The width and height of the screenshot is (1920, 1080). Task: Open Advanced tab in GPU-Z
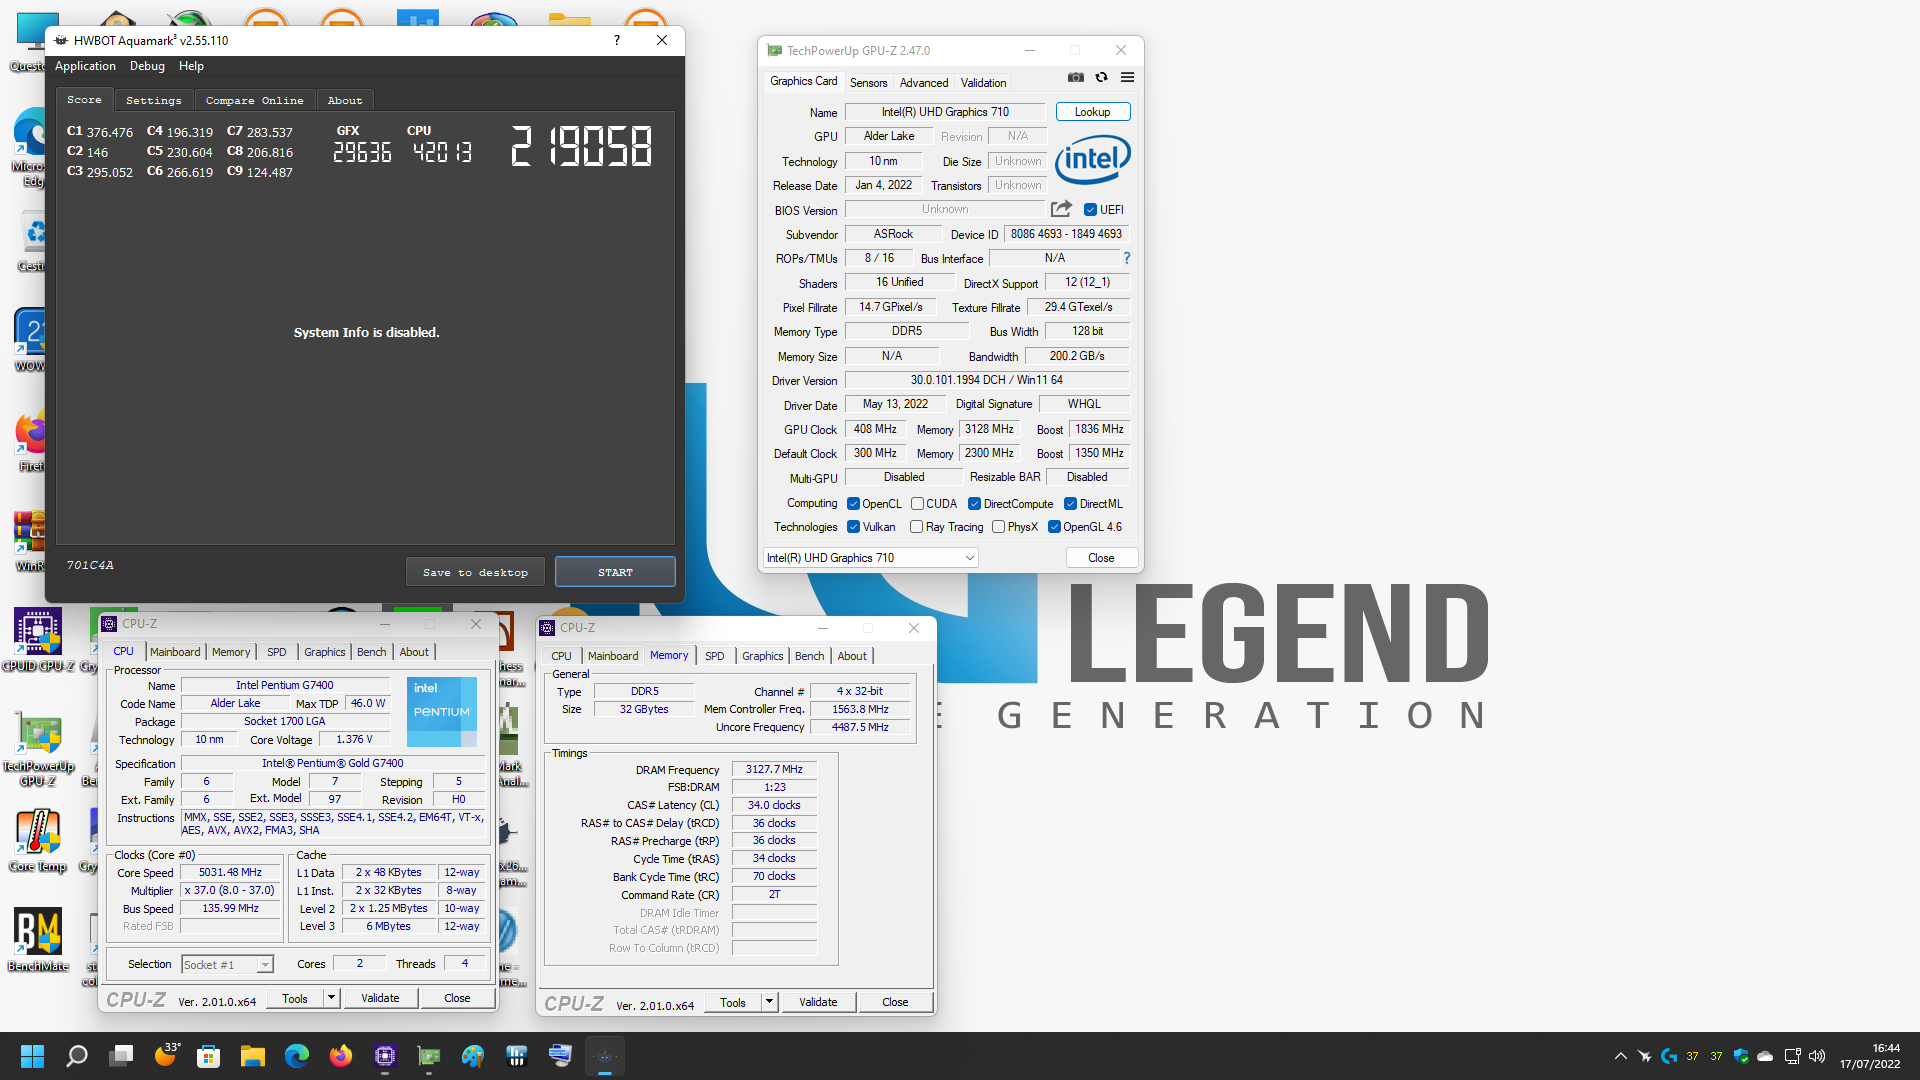tap(924, 83)
